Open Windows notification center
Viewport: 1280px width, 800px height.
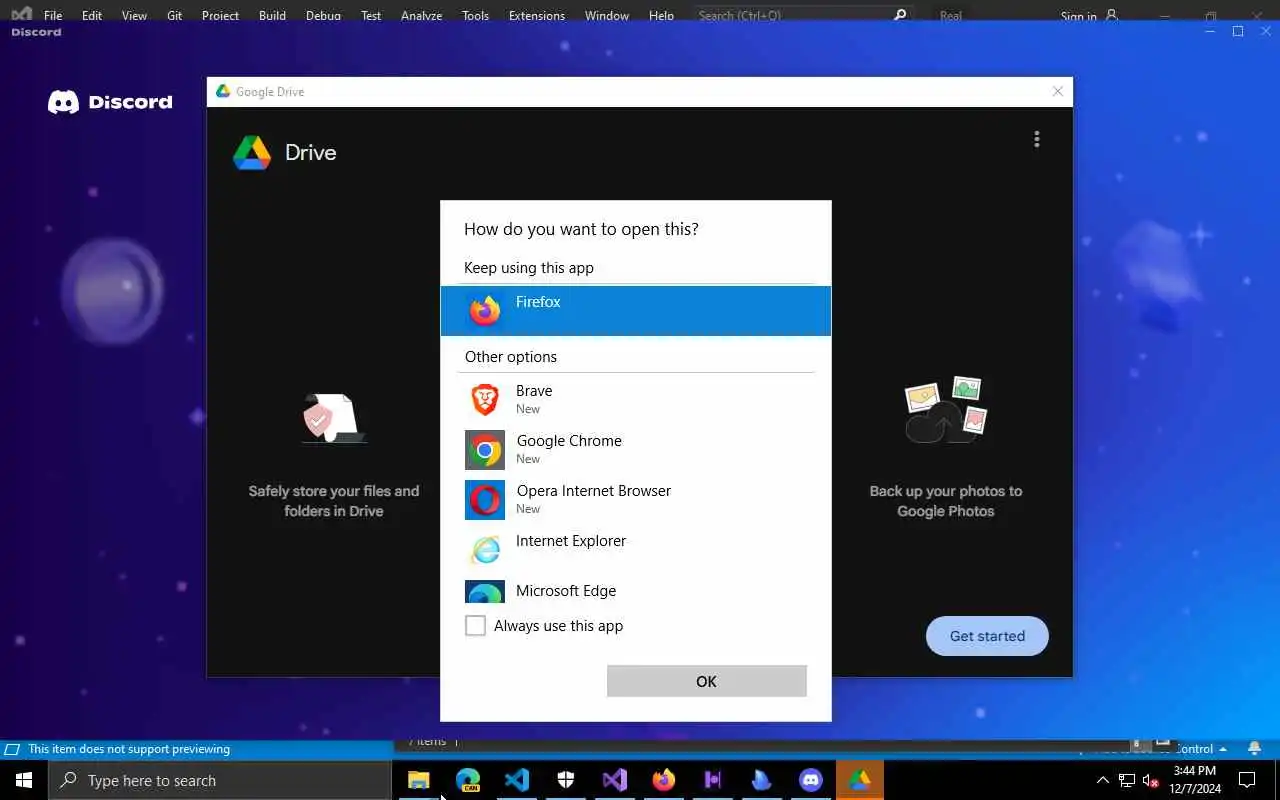pos(1247,780)
